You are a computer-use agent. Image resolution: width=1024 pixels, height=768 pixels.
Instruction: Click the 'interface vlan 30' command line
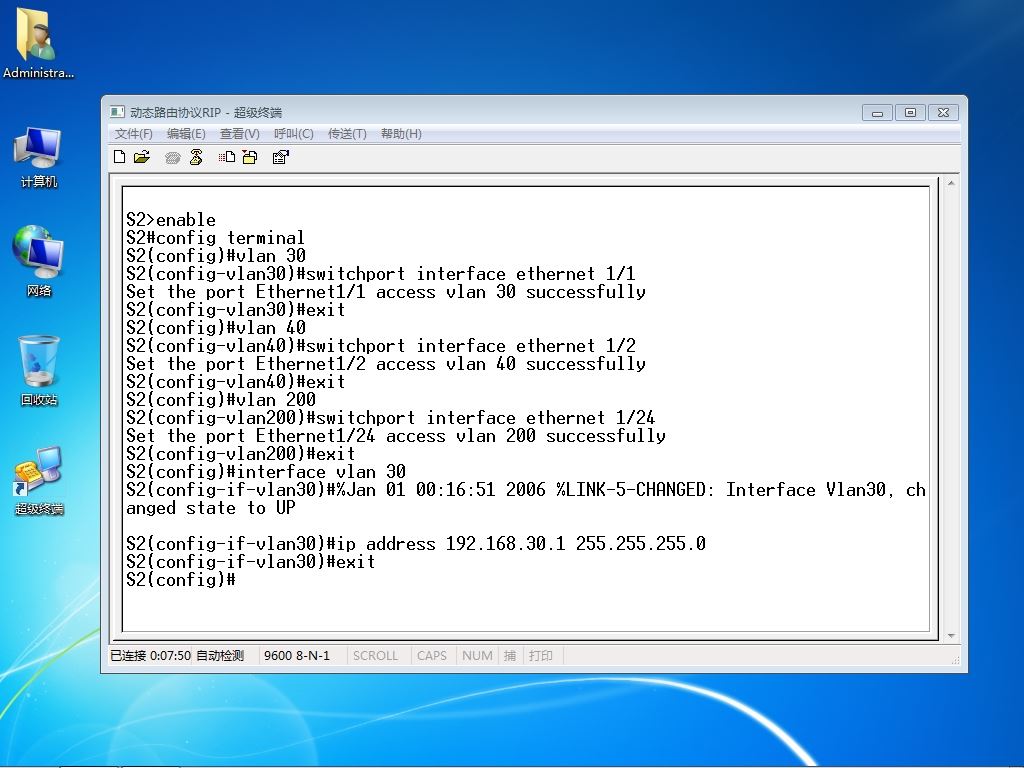tap(266, 472)
